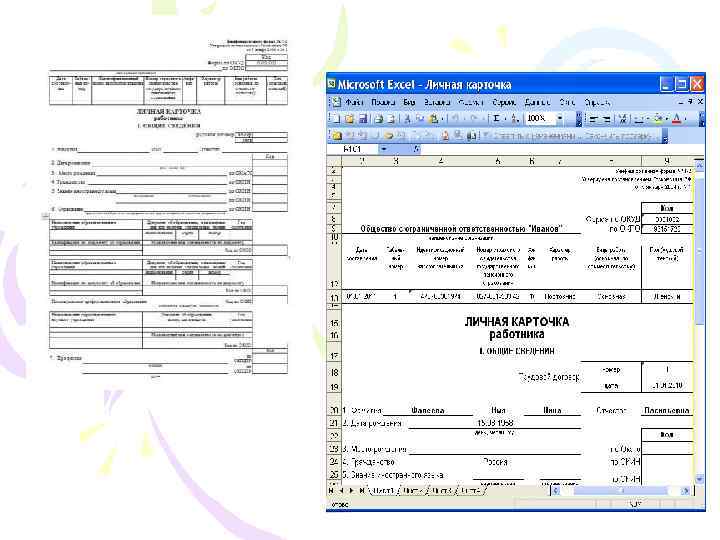Switch to Лист1 sheet tab

click(x=384, y=491)
